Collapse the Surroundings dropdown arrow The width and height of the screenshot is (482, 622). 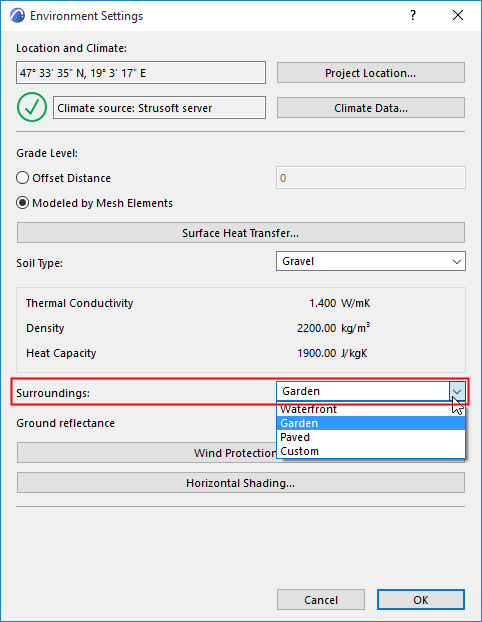pos(457,392)
